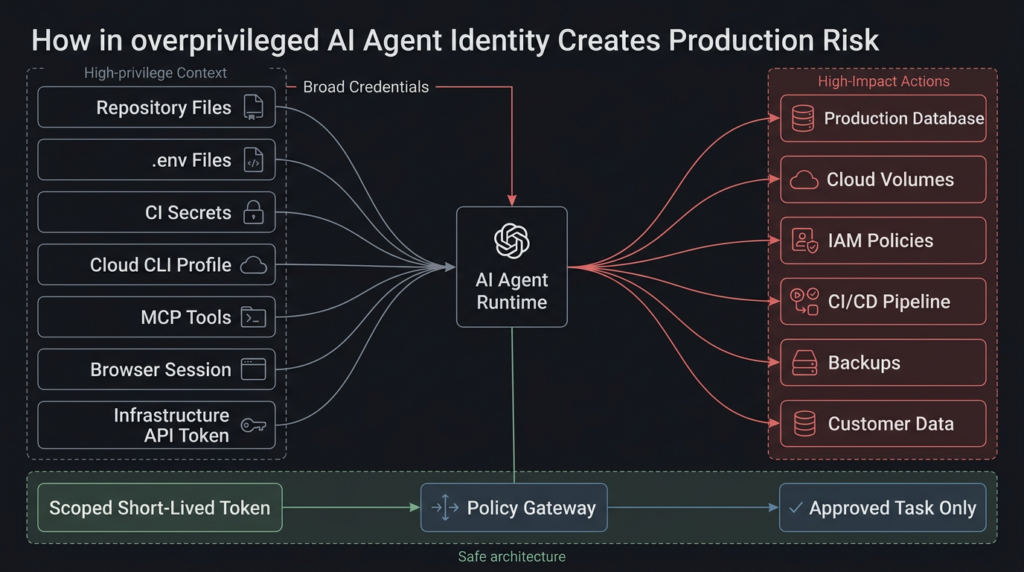The height and width of the screenshot is (572, 1024).
Task: Click the drive icon next to Backups
Action: pos(803,363)
